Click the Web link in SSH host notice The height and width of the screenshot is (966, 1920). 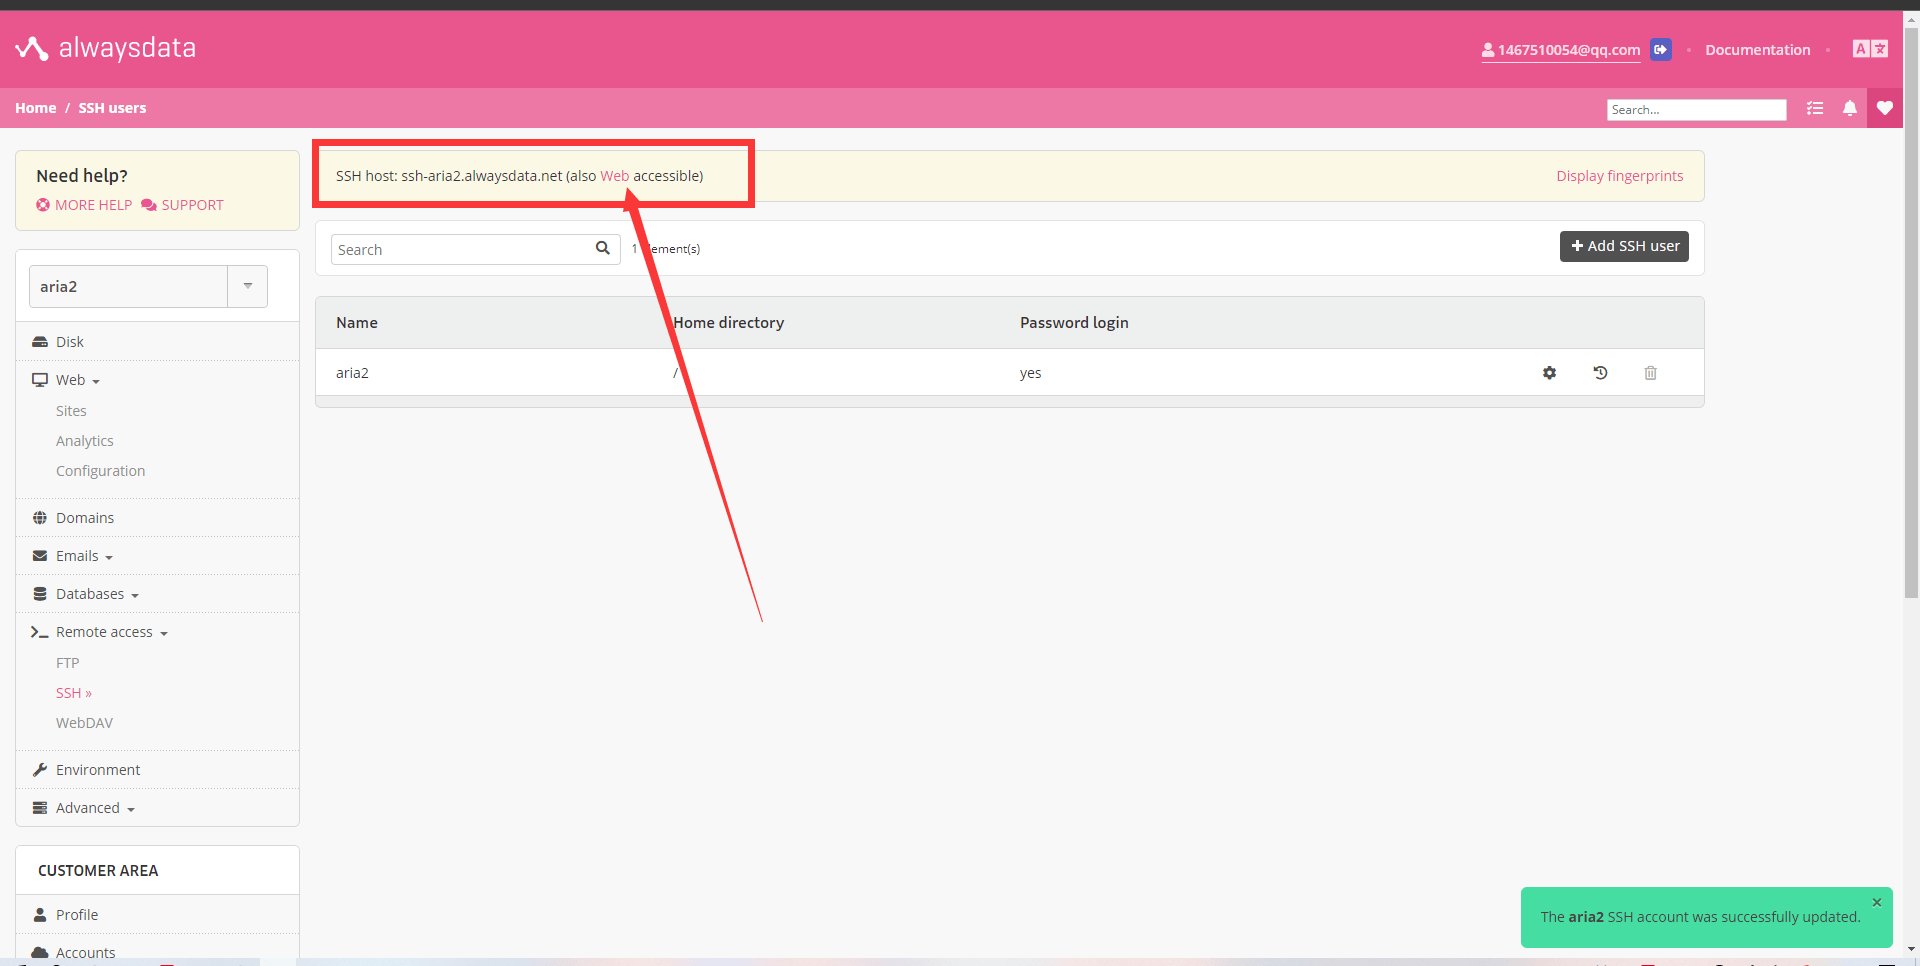(x=614, y=176)
